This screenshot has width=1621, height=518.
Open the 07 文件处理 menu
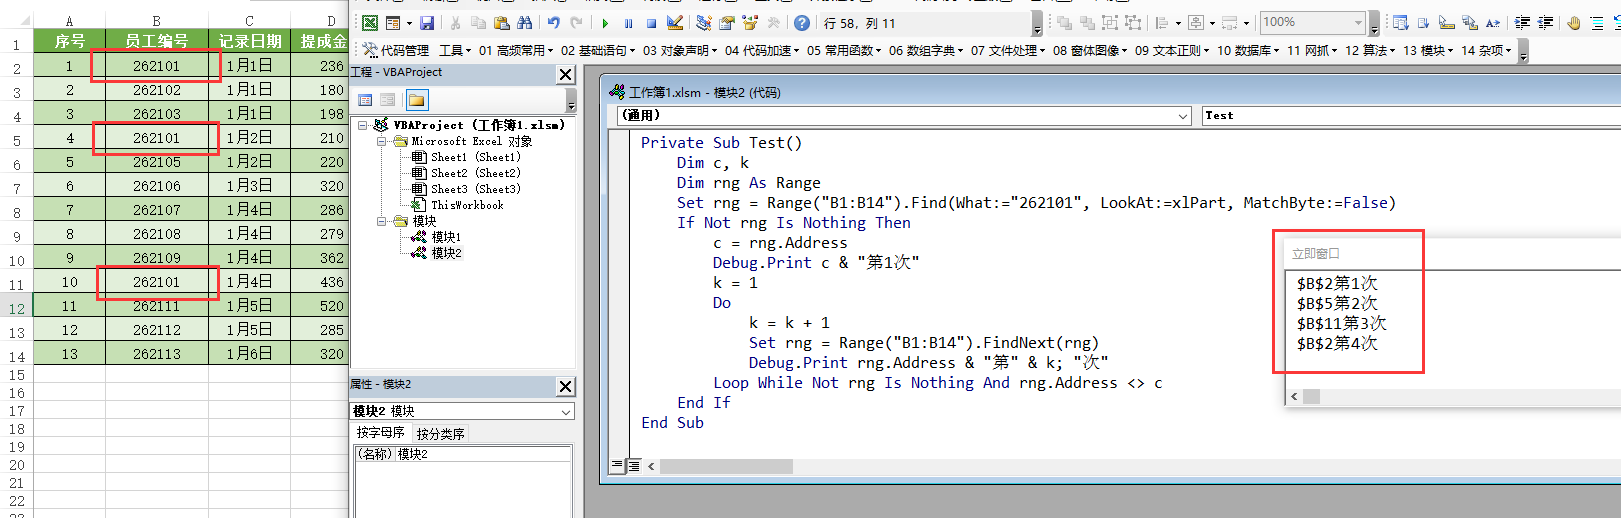[x=1007, y=50]
